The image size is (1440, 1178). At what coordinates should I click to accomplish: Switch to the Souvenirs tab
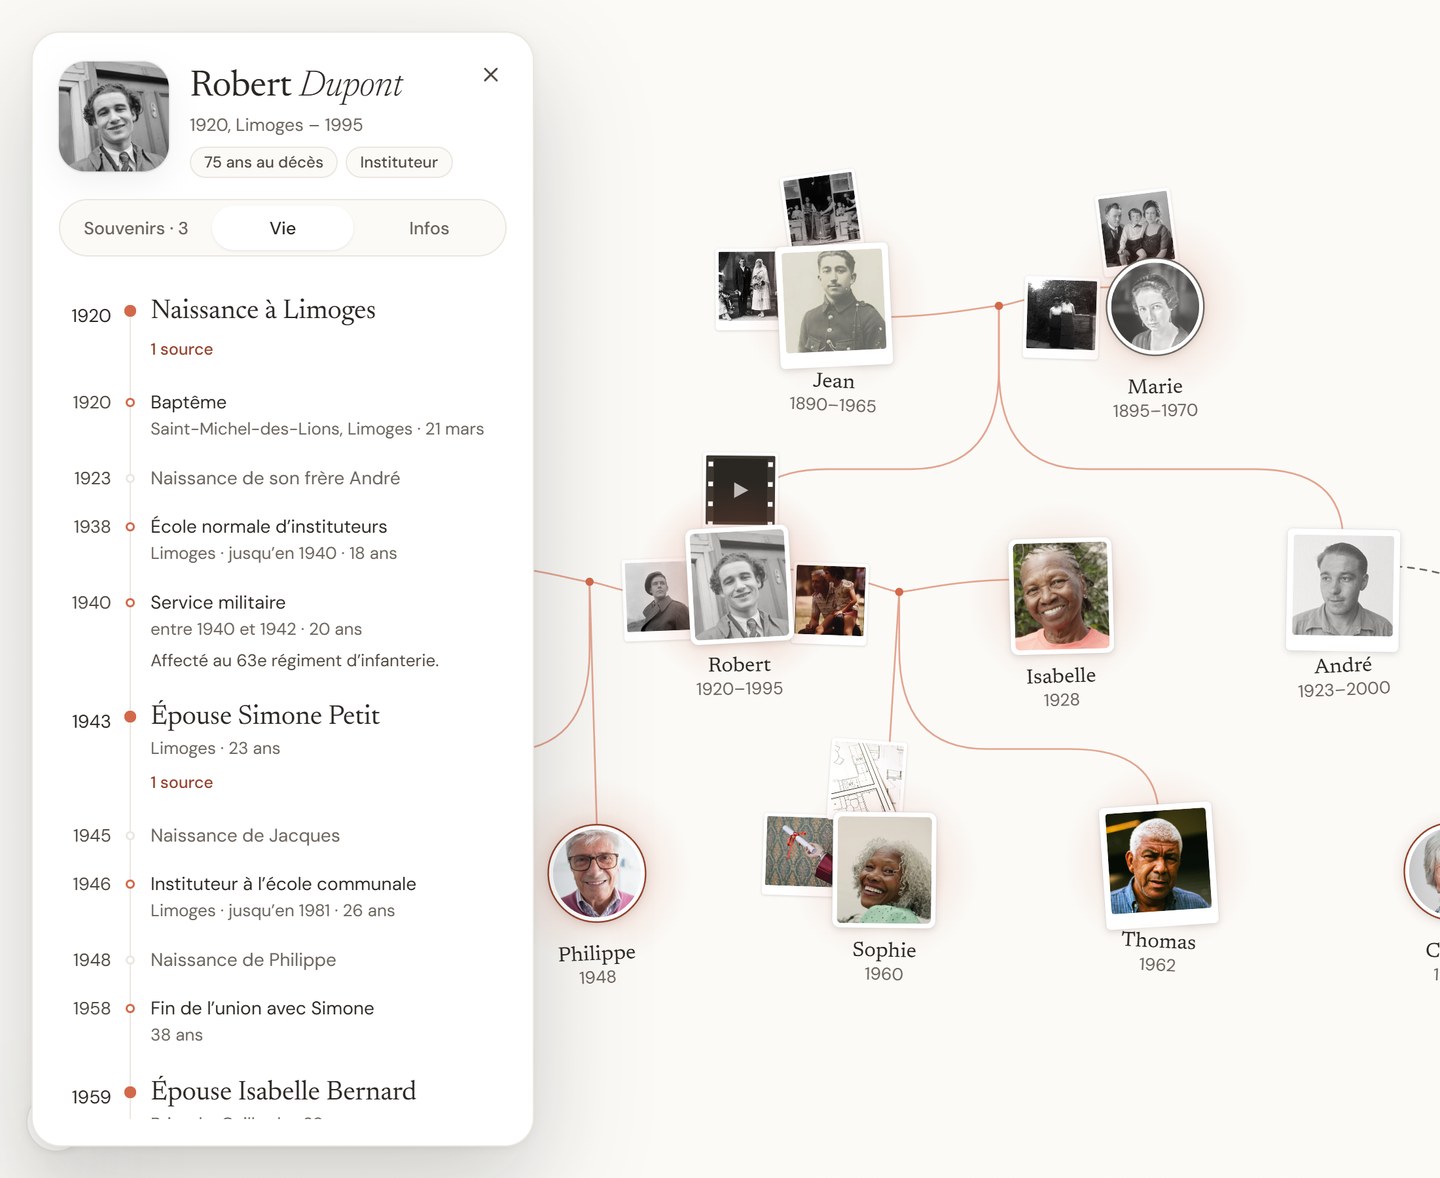point(136,228)
